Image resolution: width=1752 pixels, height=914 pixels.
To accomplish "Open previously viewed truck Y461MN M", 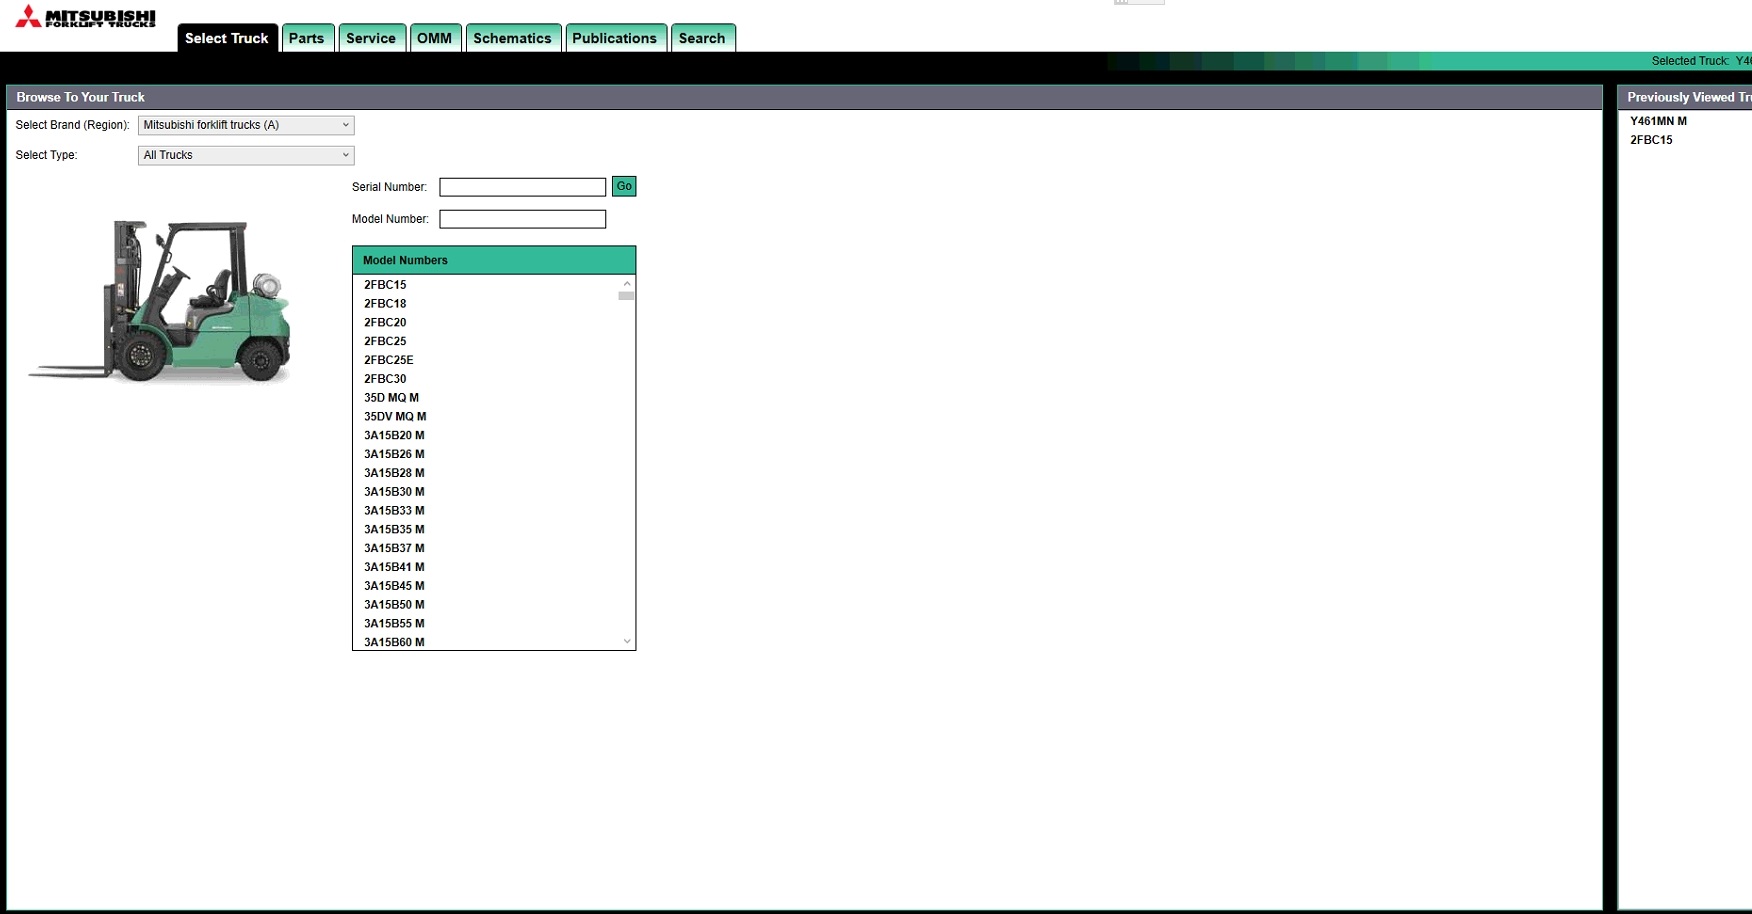I will click(x=1658, y=121).
